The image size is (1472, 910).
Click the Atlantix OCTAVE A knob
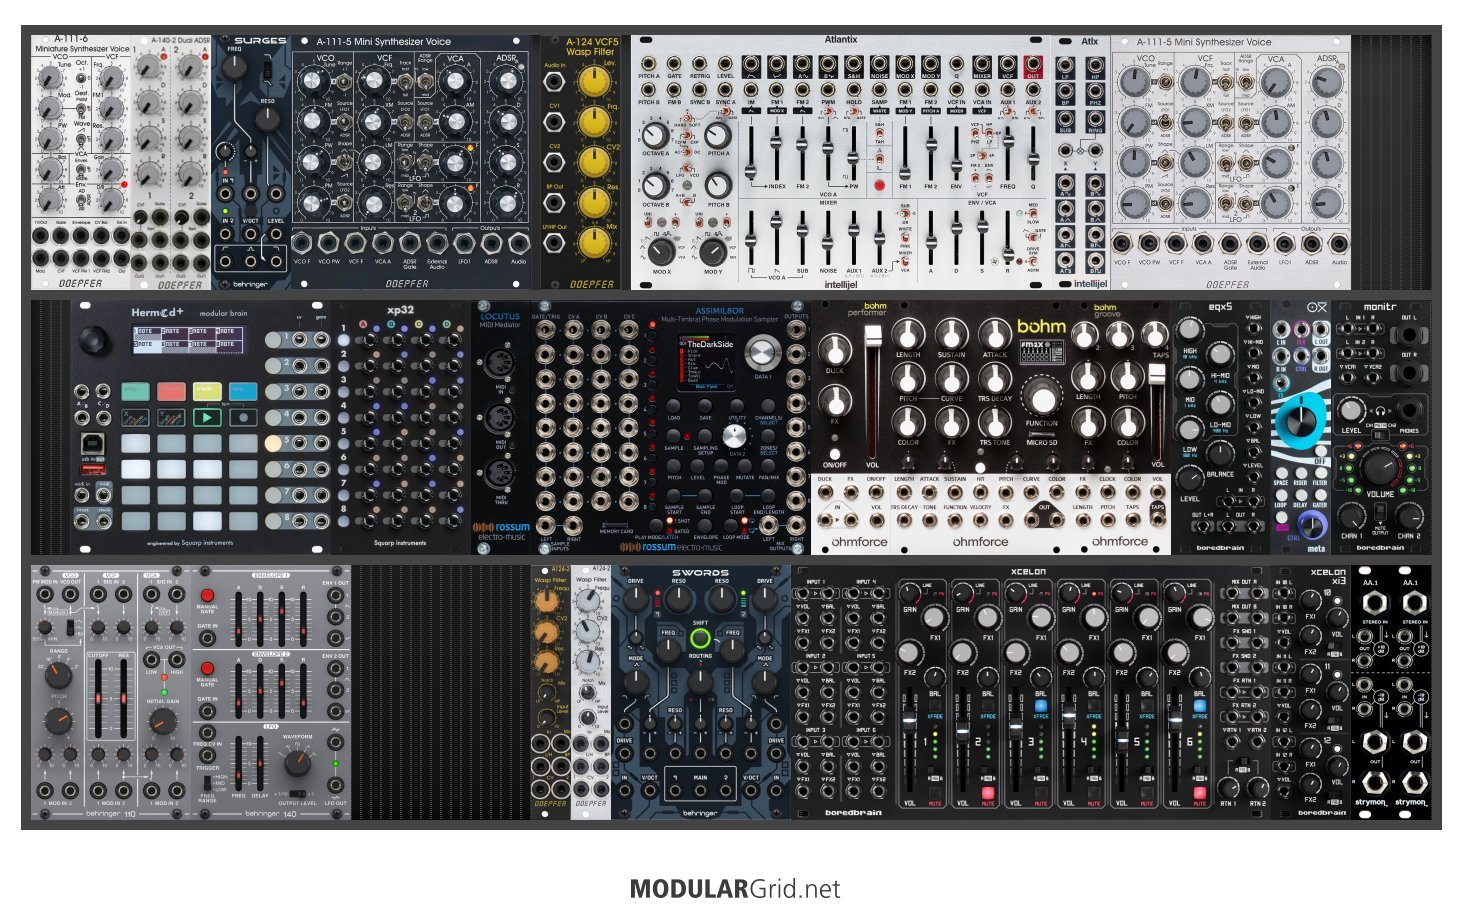tap(655, 134)
